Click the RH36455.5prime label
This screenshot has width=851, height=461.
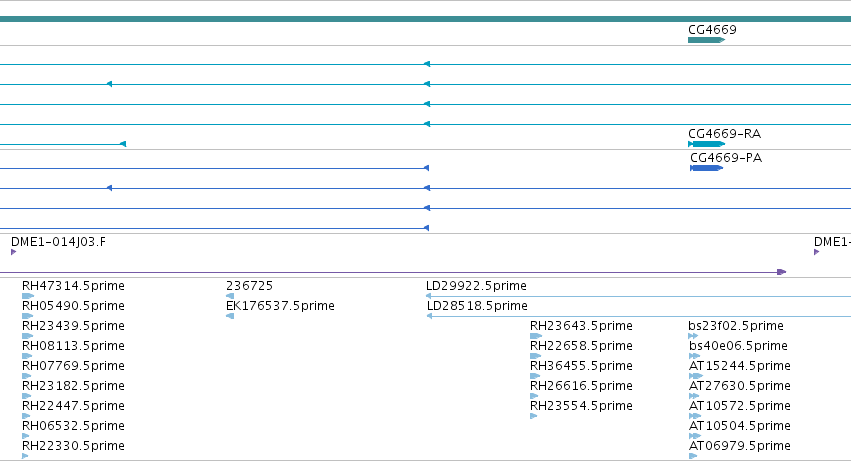coord(581,366)
